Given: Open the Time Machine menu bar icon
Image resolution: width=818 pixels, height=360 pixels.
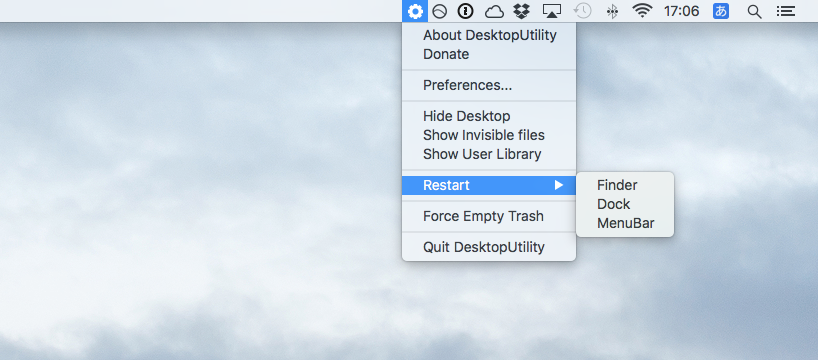Looking at the screenshot, I should click(x=582, y=11).
